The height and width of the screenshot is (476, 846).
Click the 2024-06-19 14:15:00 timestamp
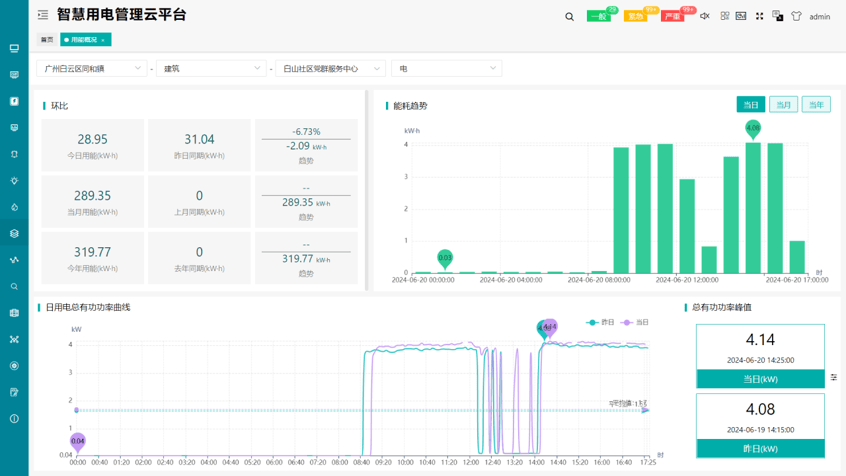click(760, 430)
